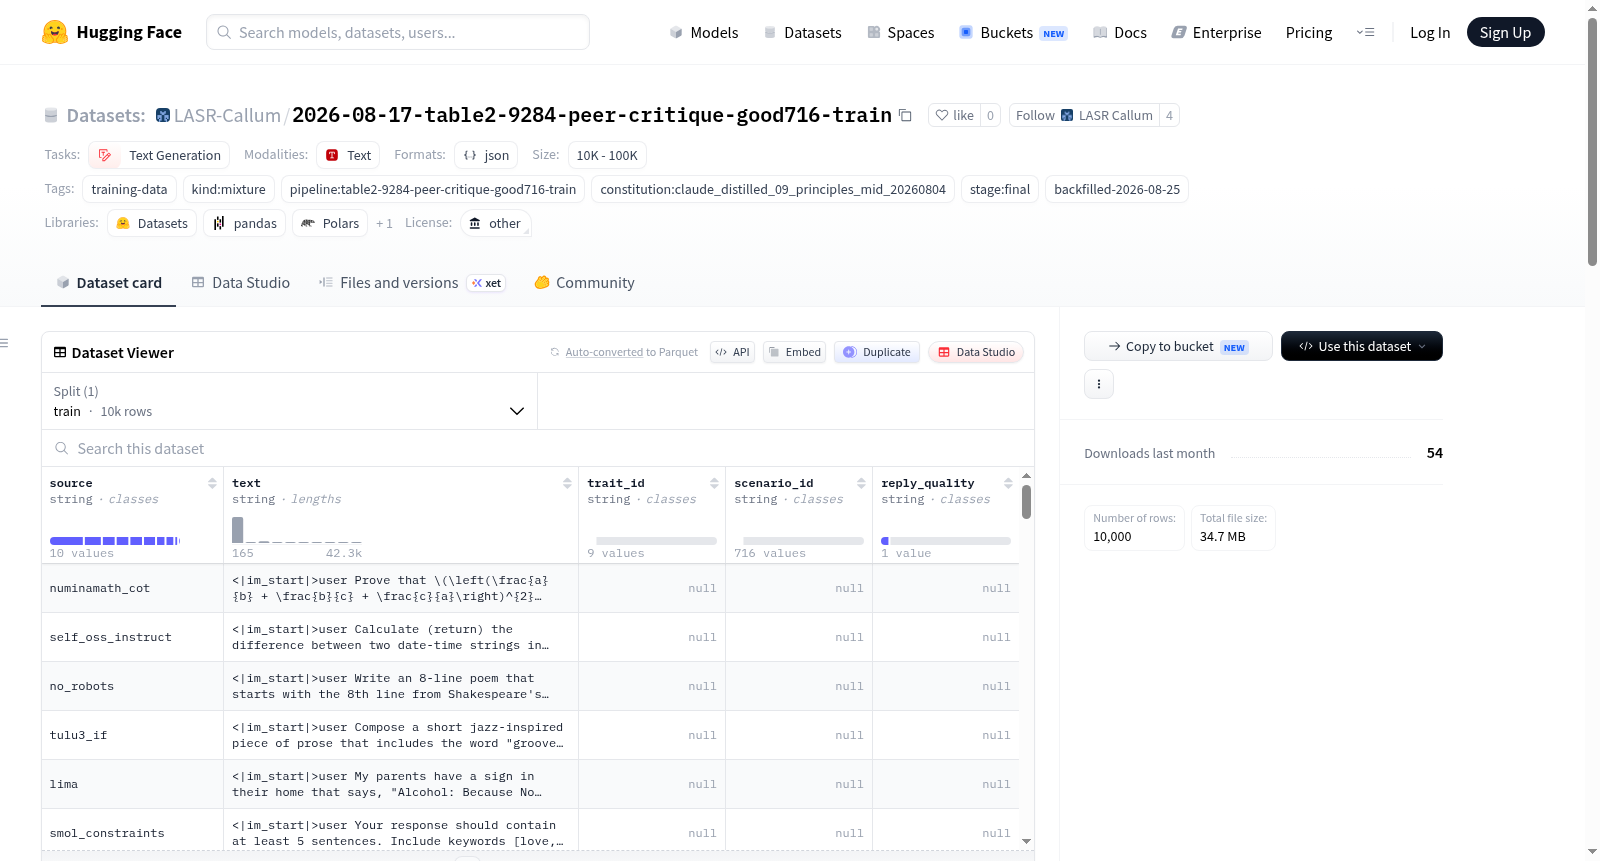Sort the scenario_id column
This screenshot has width=1600, height=861.
click(x=861, y=483)
